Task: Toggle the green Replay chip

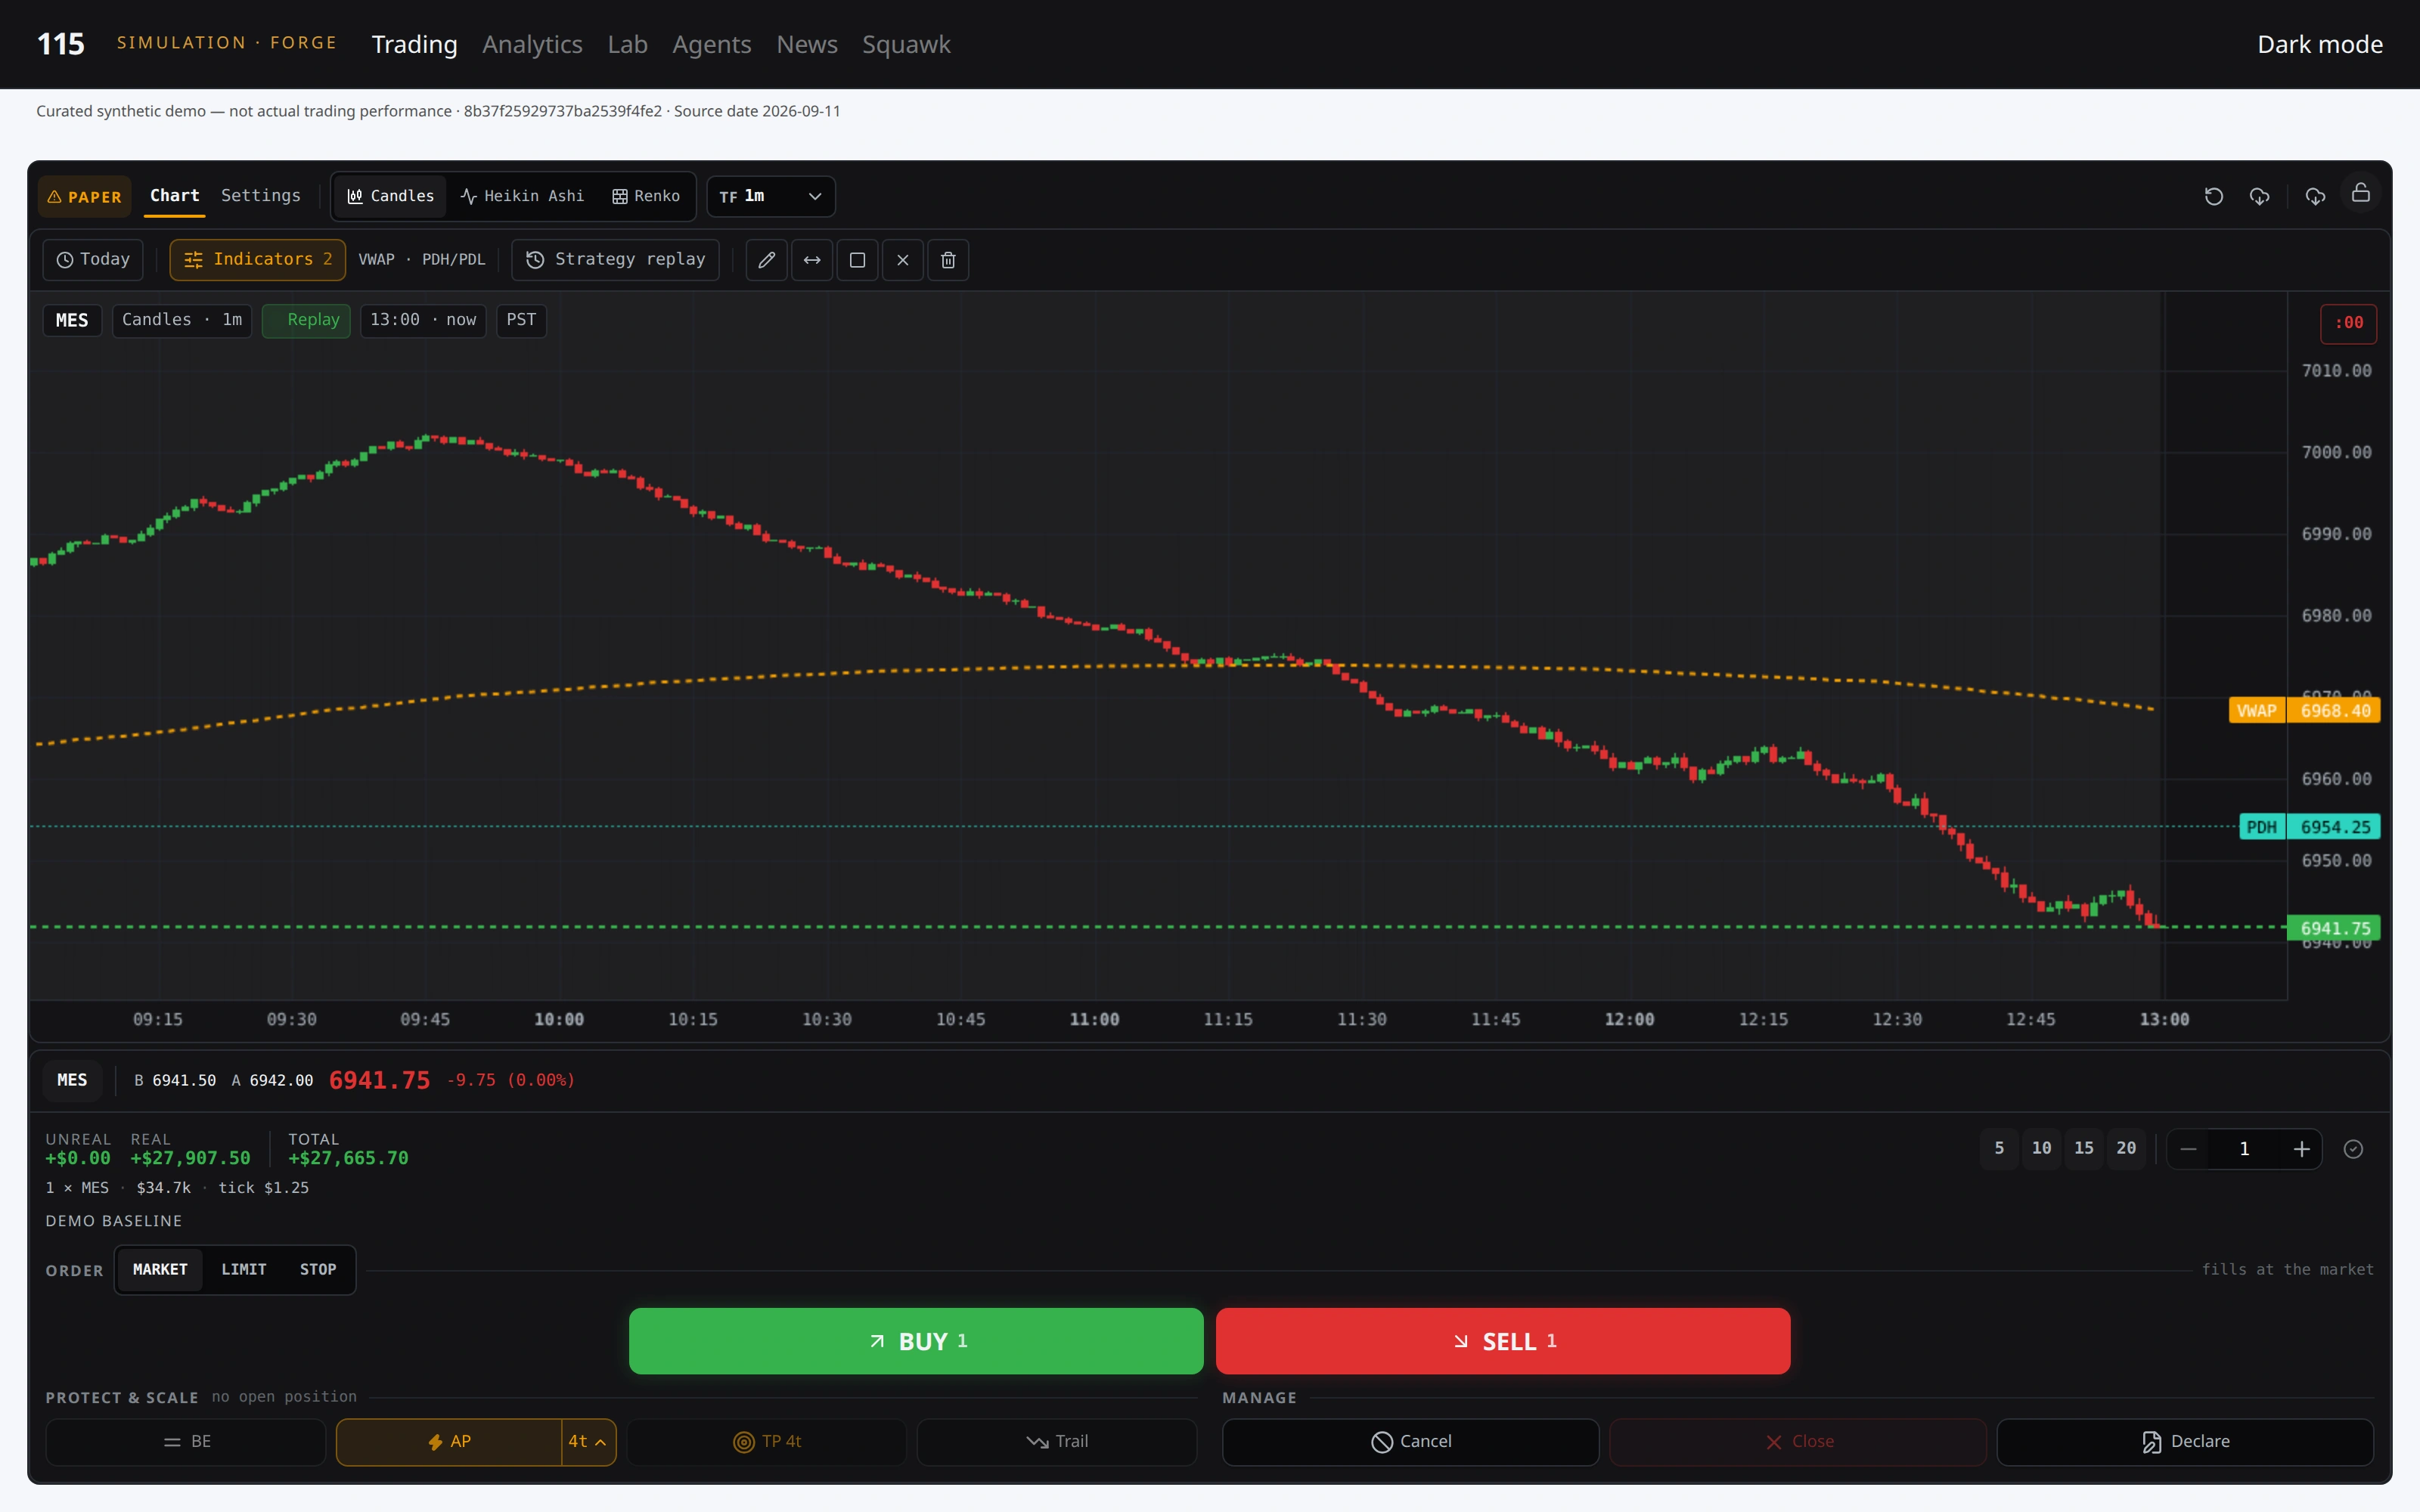Action: click(306, 321)
